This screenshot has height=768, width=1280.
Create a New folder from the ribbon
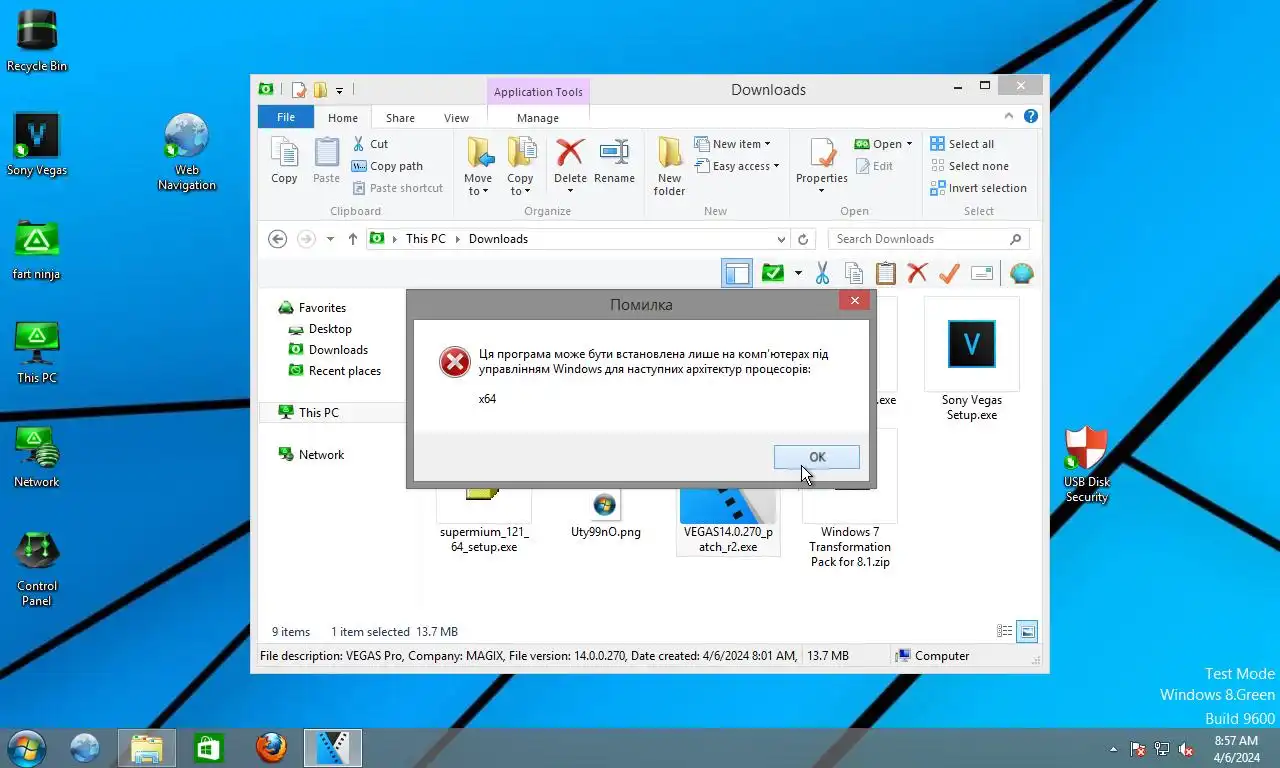pos(670,166)
